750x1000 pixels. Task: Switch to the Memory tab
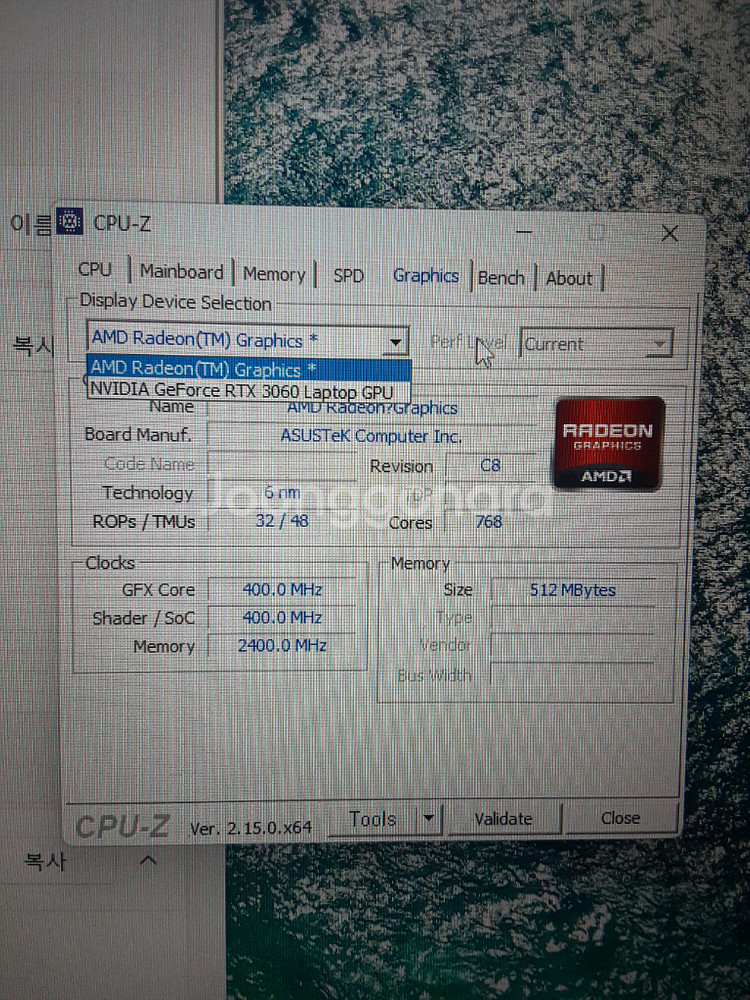click(x=274, y=274)
